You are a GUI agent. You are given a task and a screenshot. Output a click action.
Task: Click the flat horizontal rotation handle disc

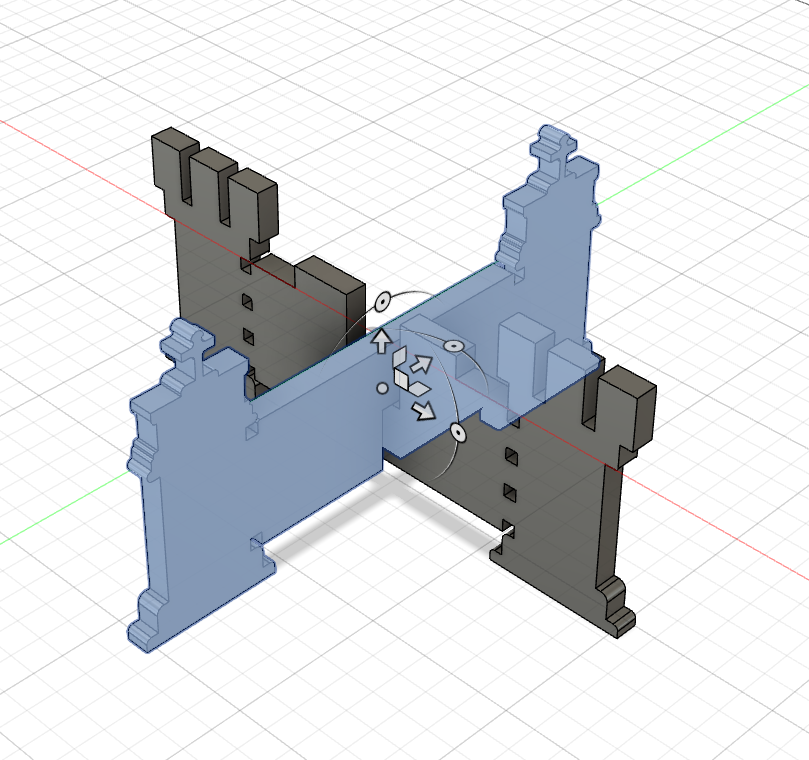tap(454, 346)
